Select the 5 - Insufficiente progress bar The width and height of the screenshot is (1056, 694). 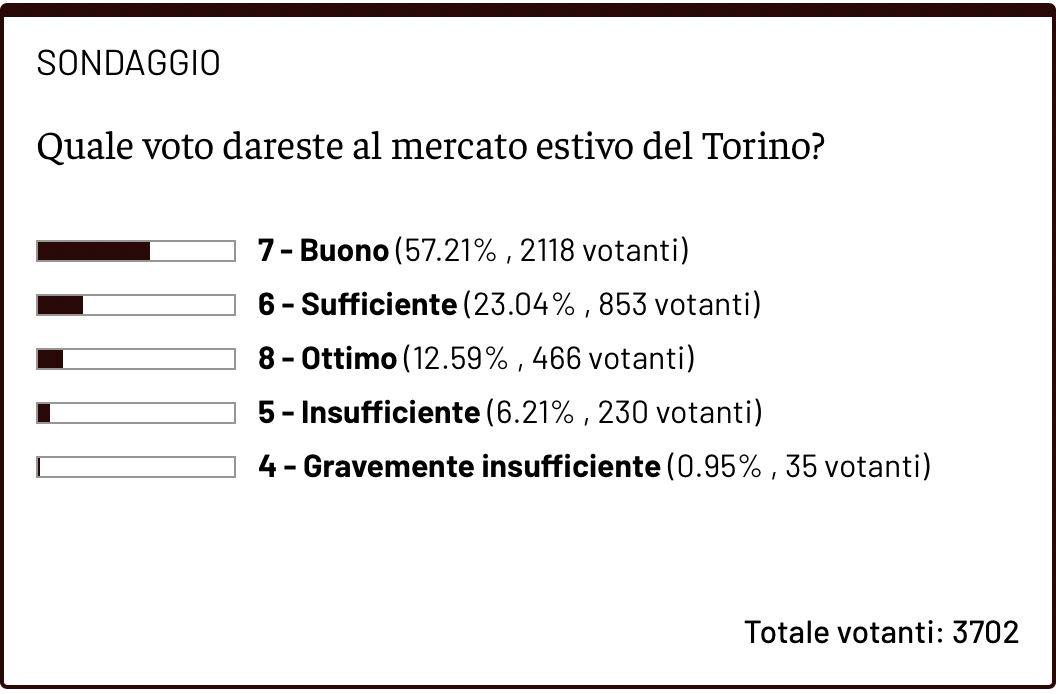coord(136,412)
